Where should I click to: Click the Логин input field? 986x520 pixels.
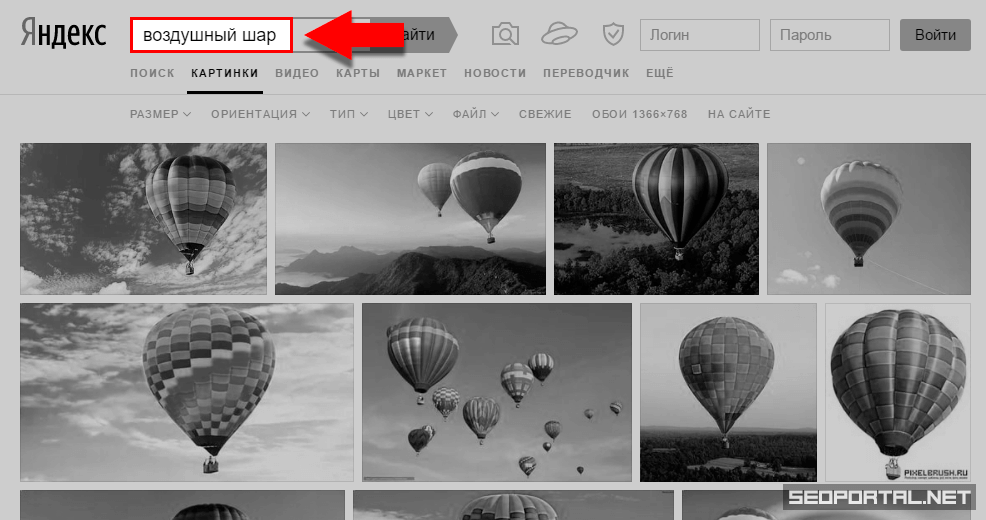pyautogui.click(x=699, y=36)
